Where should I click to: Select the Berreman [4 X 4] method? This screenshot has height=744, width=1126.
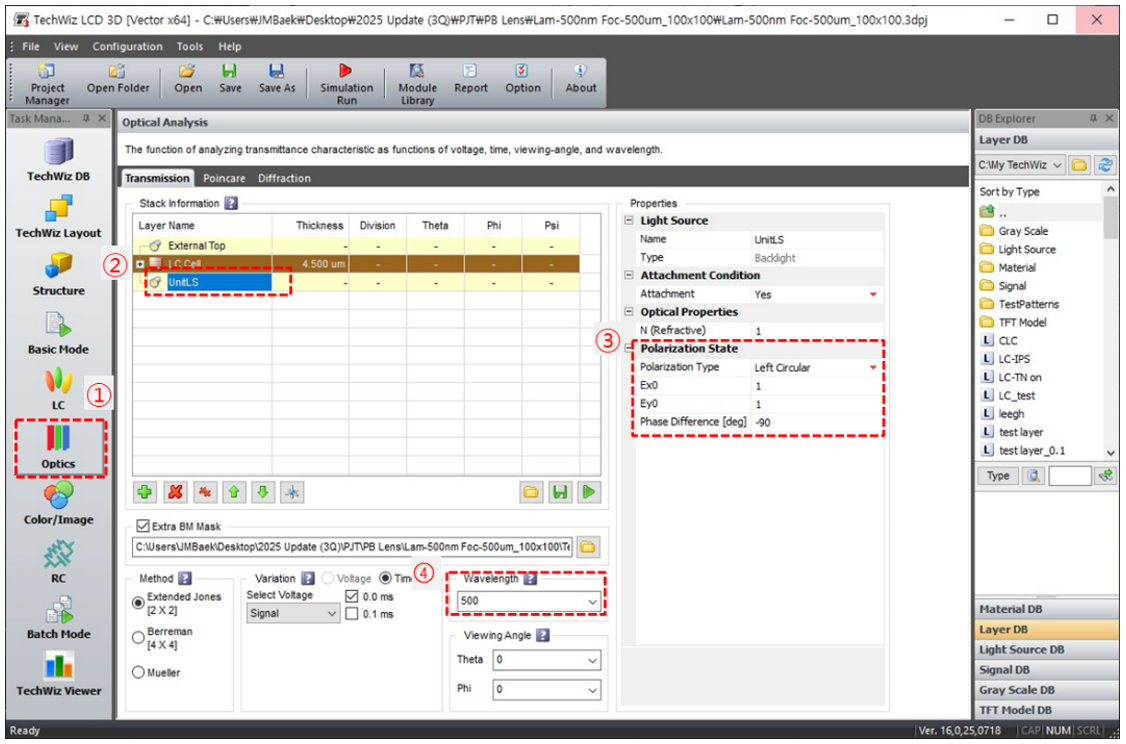tap(139, 637)
